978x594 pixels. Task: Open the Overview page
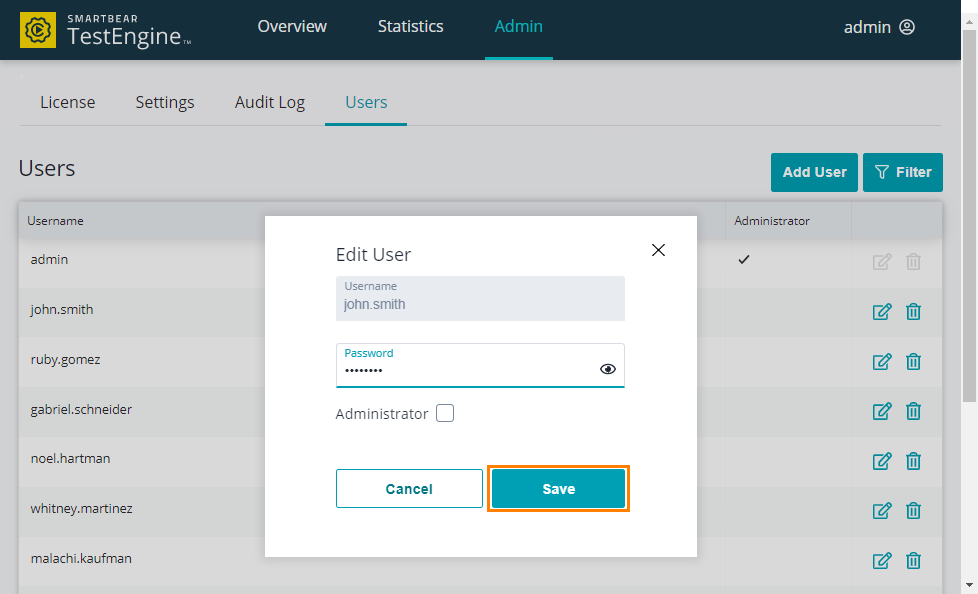tap(292, 26)
